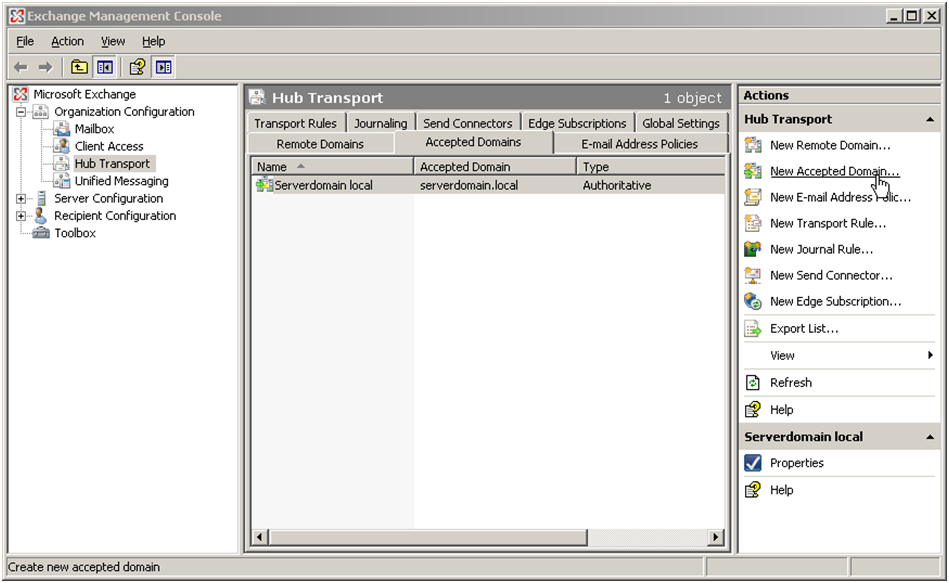
Task: Click the Show/Hide console tree toolbar icon
Action: point(105,67)
